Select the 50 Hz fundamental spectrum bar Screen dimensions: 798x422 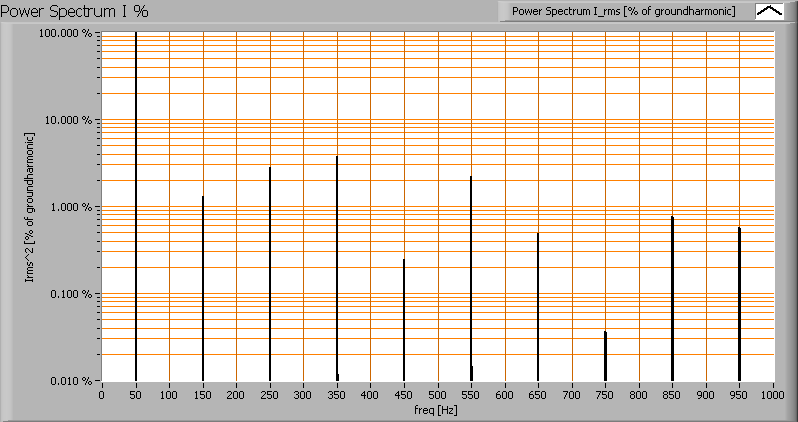click(x=136, y=200)
